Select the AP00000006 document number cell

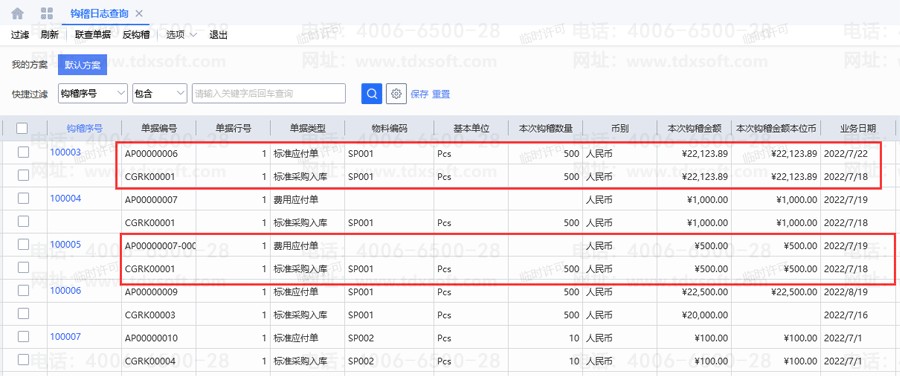click(151, 154)
